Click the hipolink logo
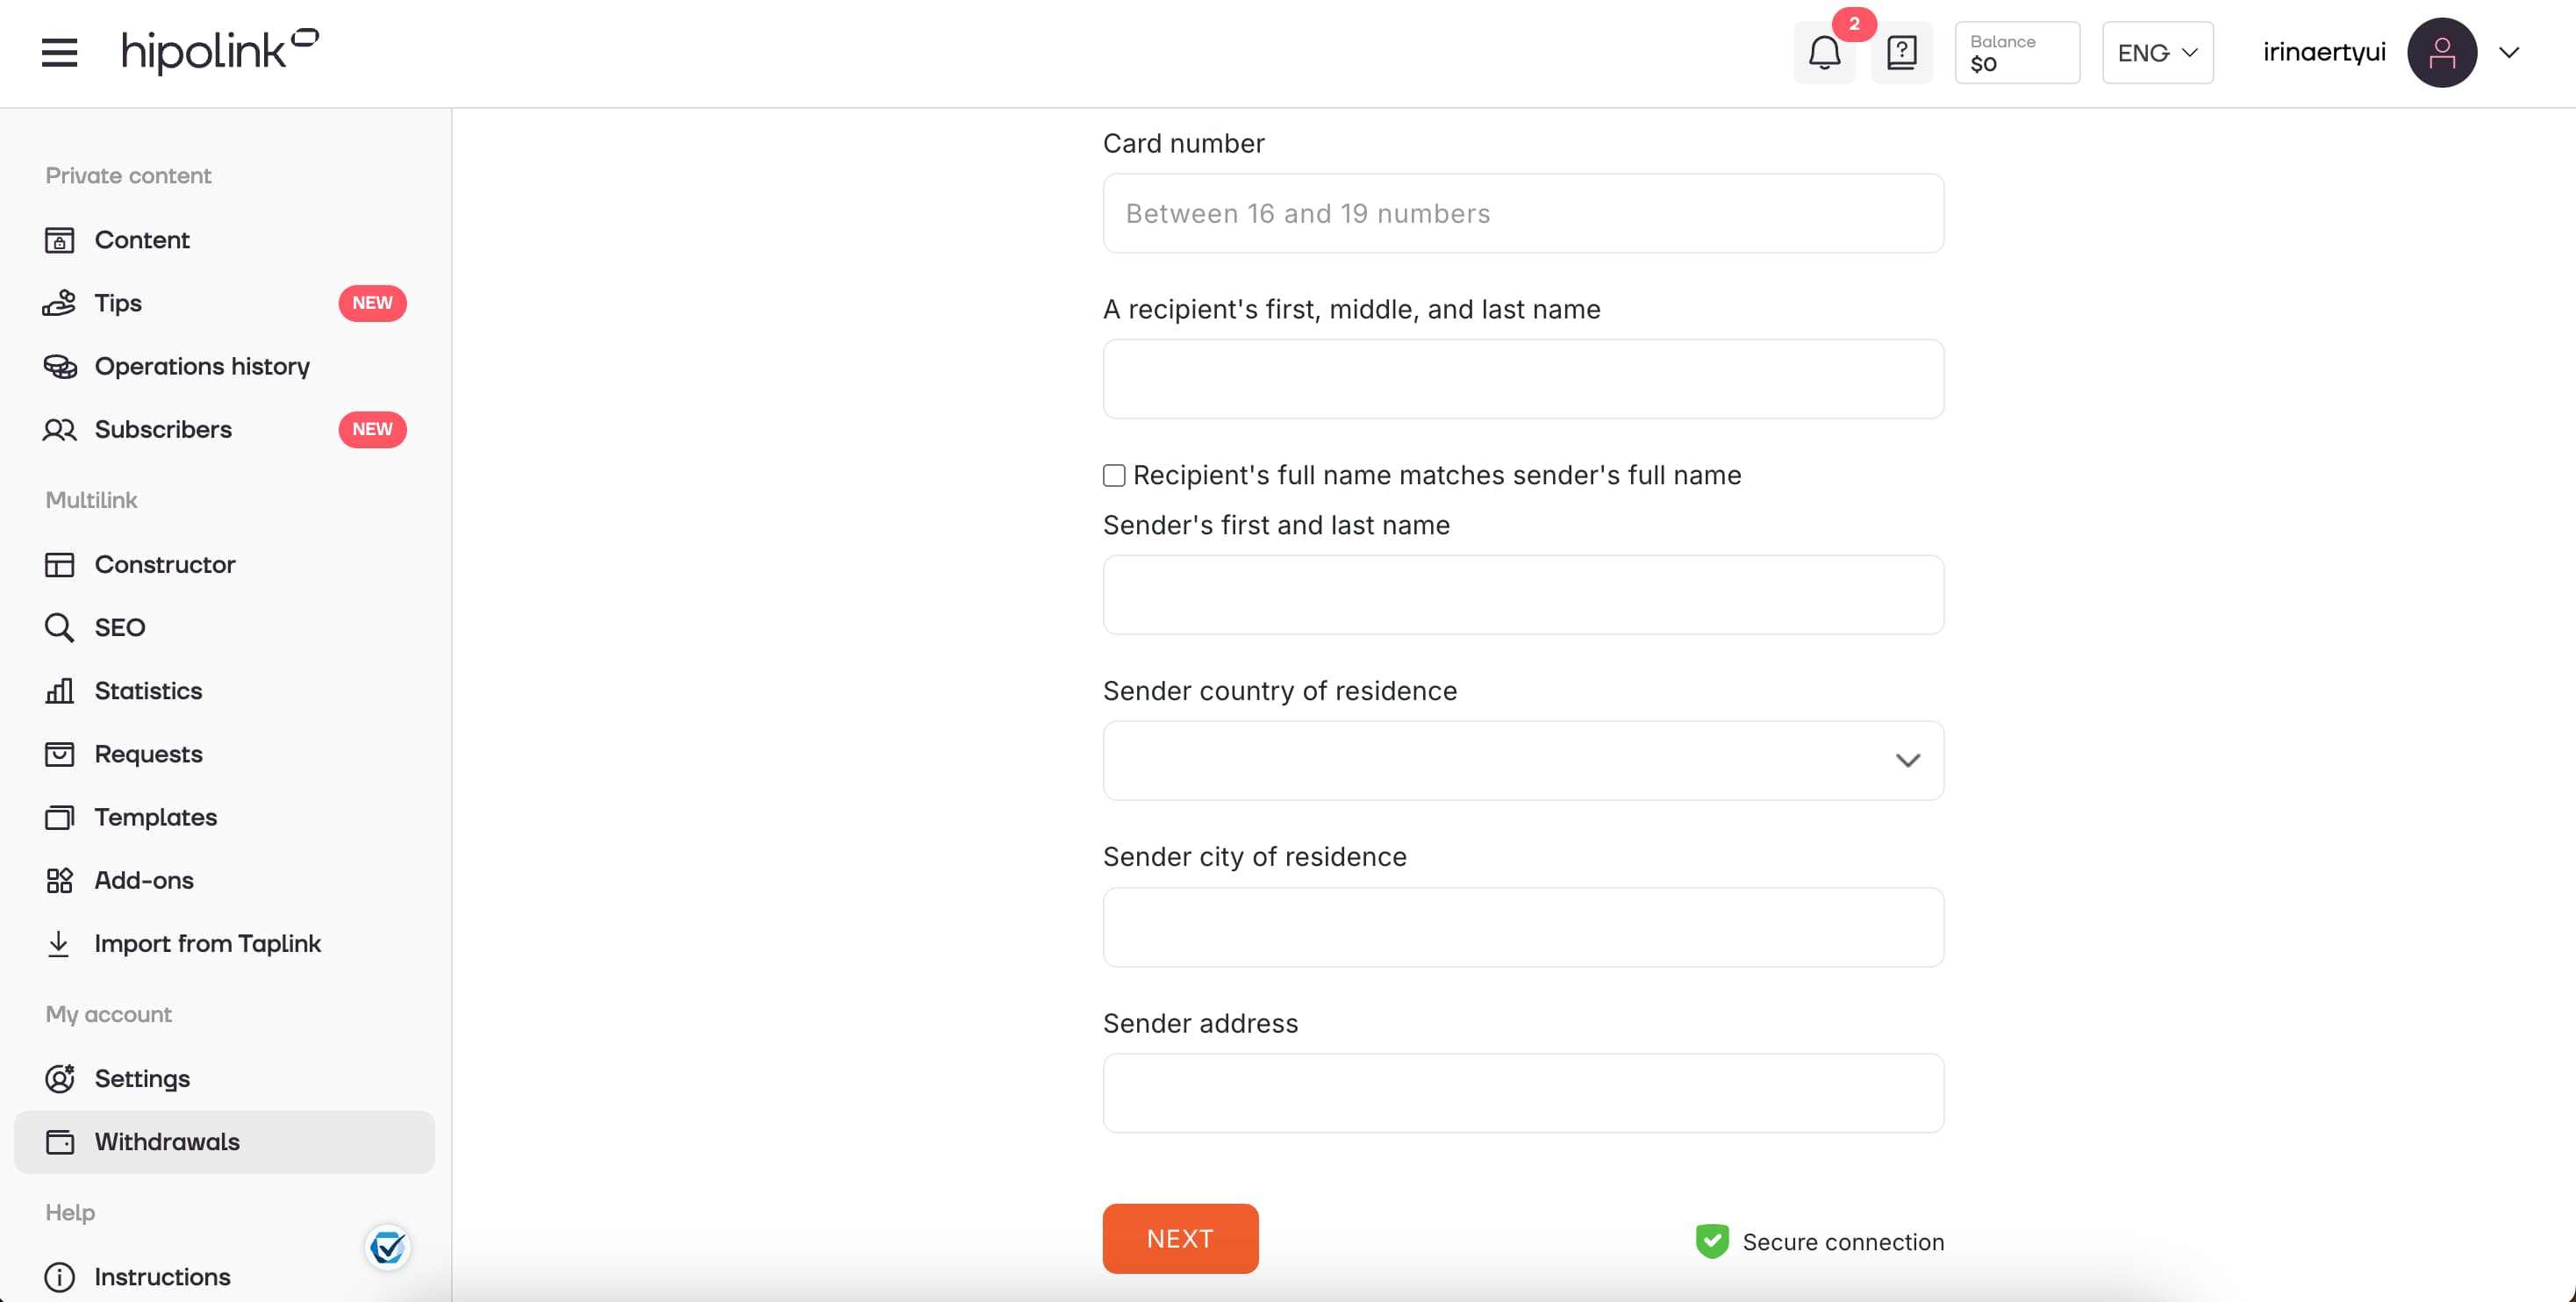The image size is (2576, 1302). pos(220,51)
